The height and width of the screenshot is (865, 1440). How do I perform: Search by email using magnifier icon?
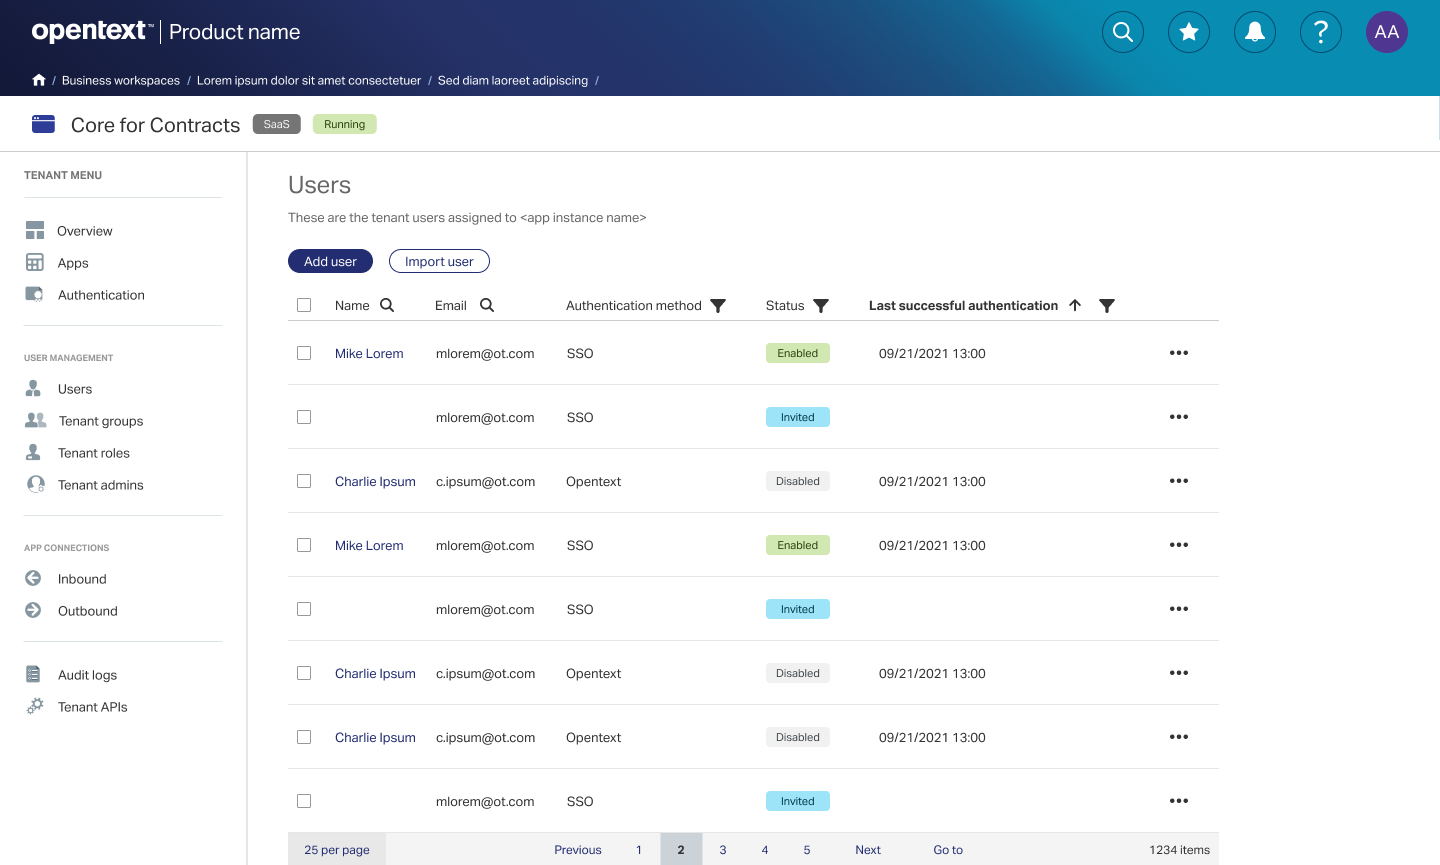[487, 305]
